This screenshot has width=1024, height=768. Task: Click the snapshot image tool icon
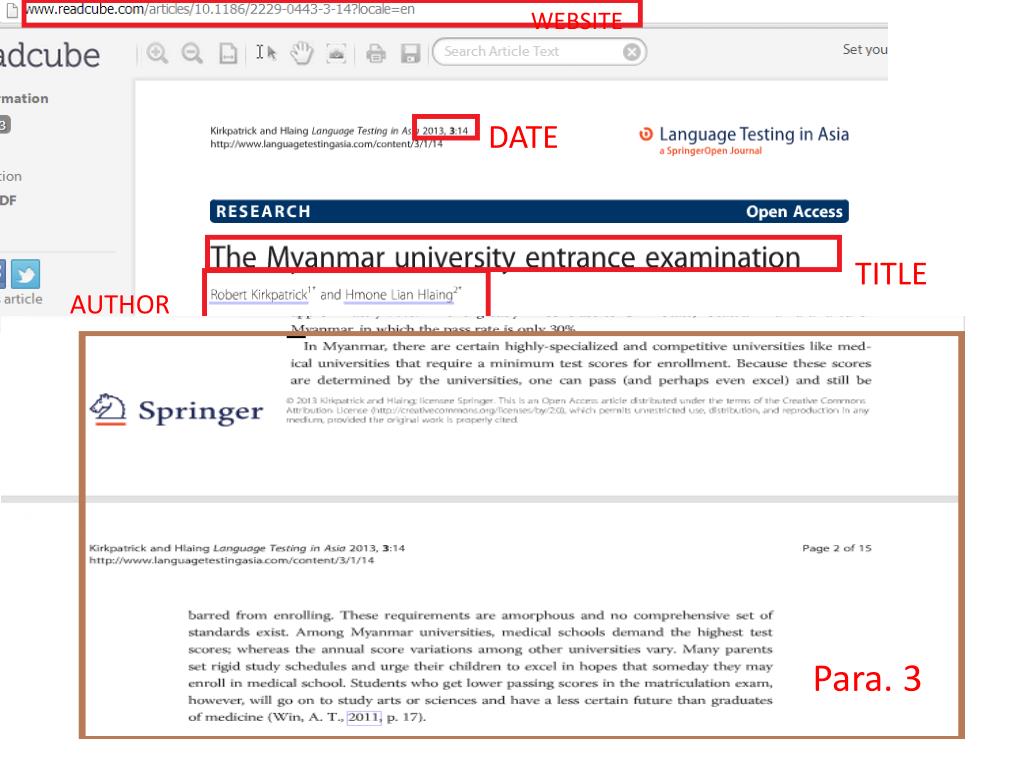[336, 52]
